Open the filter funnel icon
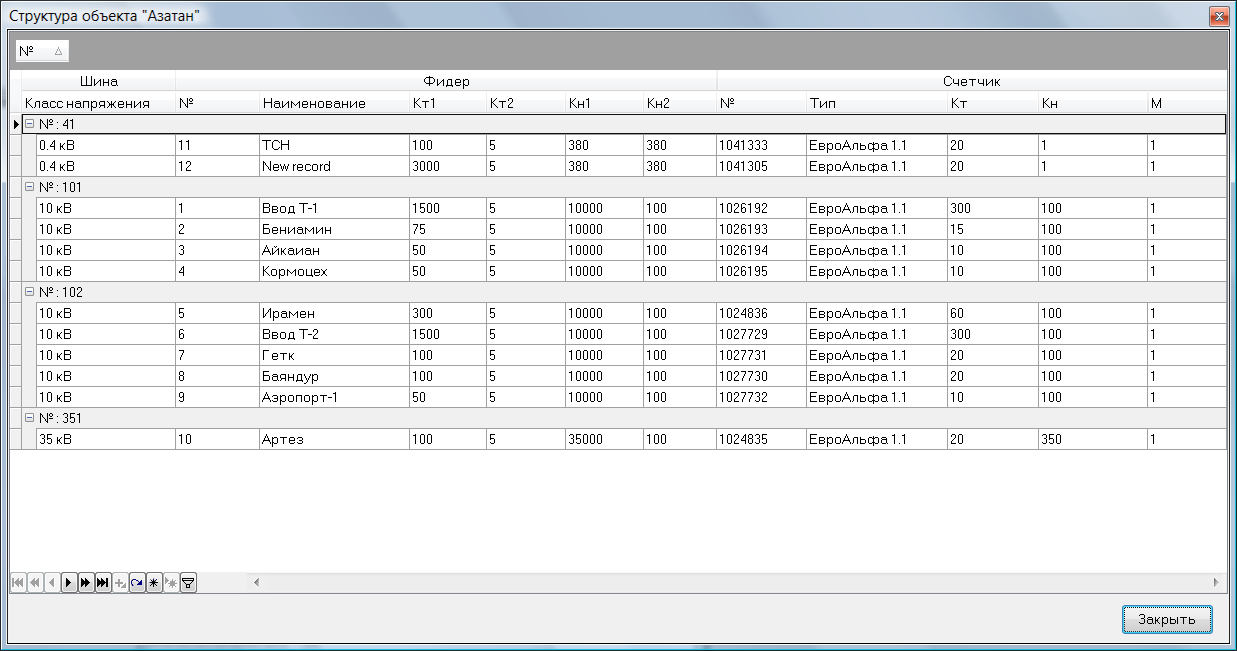This screenshot has height=651, width=1237. (188, 582)
